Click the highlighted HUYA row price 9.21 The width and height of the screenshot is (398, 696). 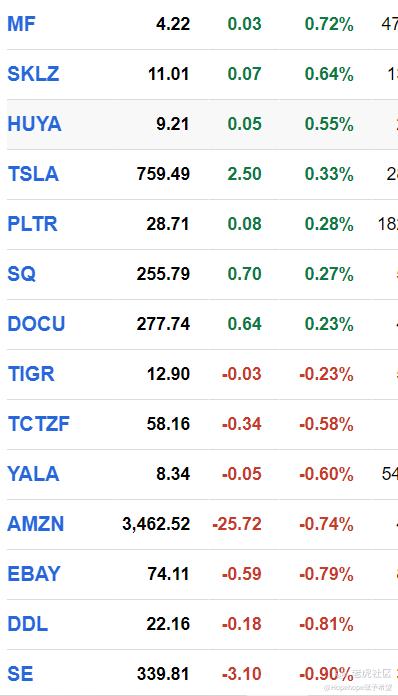click(x=173, y=124)
